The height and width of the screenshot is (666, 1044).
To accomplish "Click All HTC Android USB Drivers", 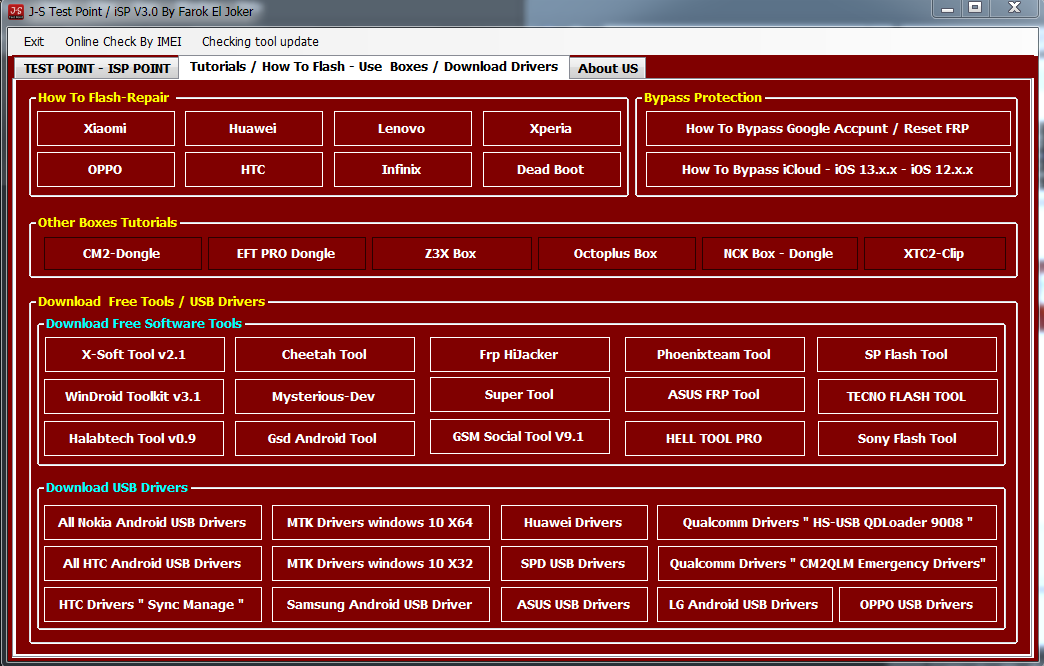I will coord(152,563).
